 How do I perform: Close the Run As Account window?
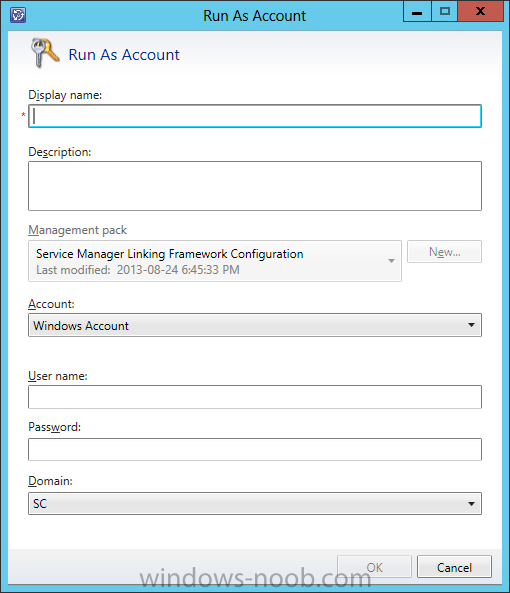pos(480,11)
